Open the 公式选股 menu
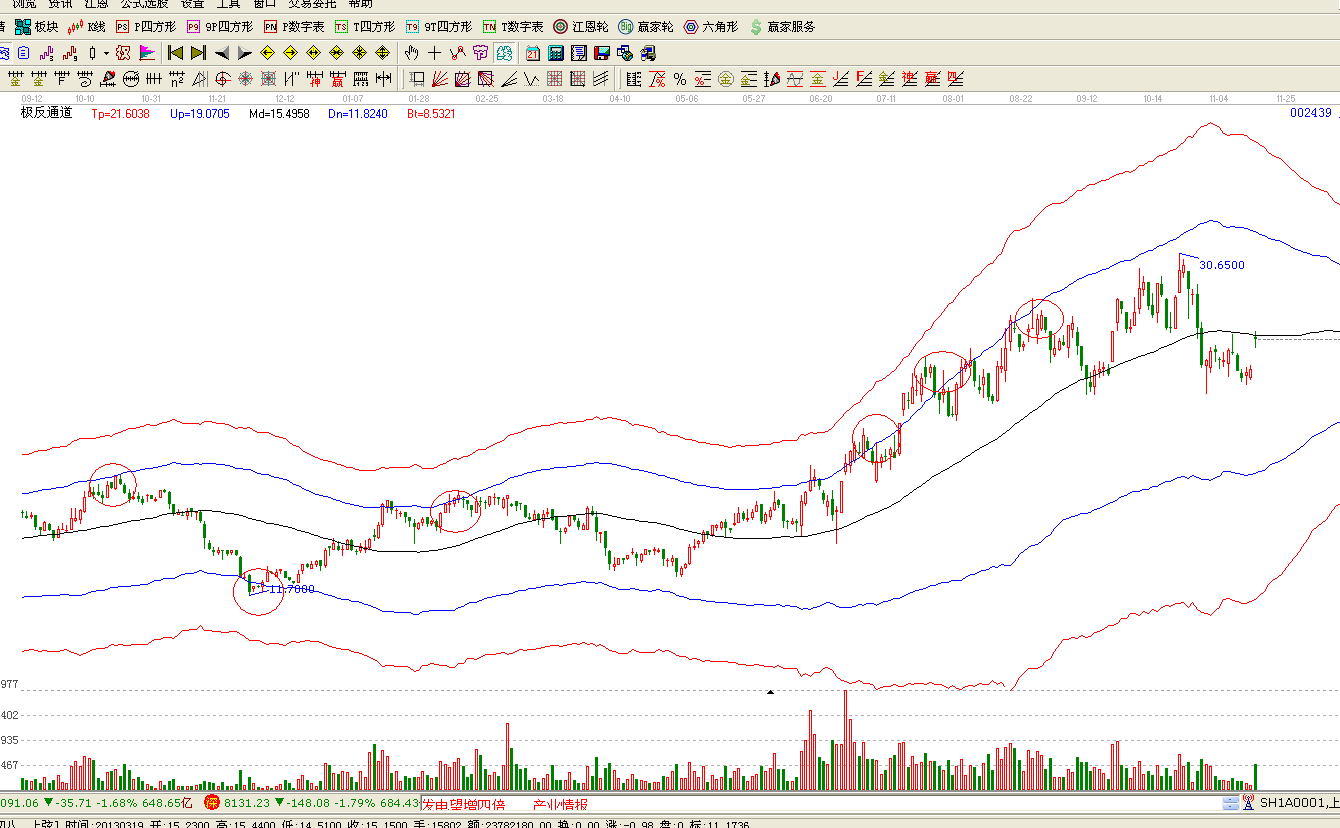1340x828 pixels. tap(144, 4)
